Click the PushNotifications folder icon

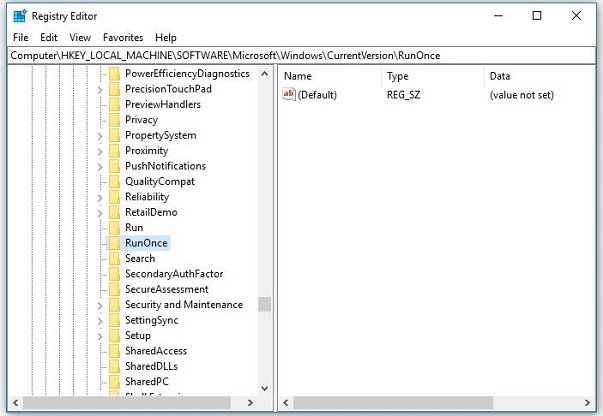click(x=114, y=166)
